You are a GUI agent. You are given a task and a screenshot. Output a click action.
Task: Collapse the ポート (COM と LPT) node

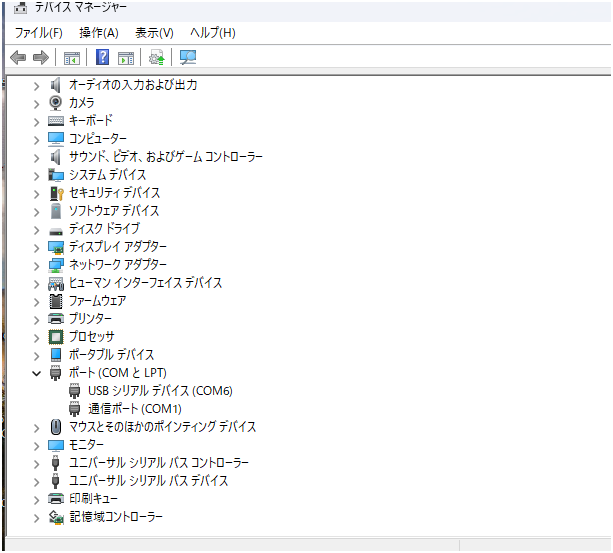point(36,373)
